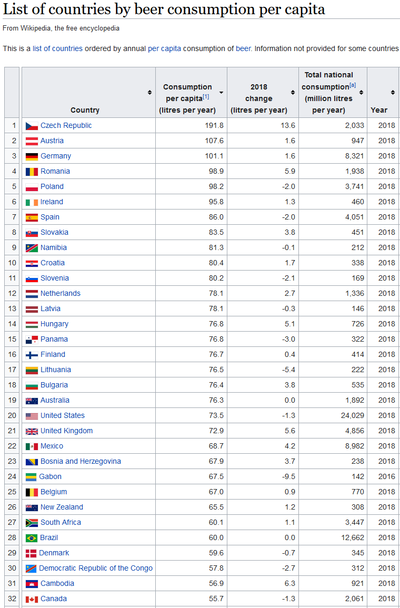Viewport: 400px width, 608px height.
Task: Click the 12,662 total consumption cell
Action: pyautogui.click(x=352, y=537)
